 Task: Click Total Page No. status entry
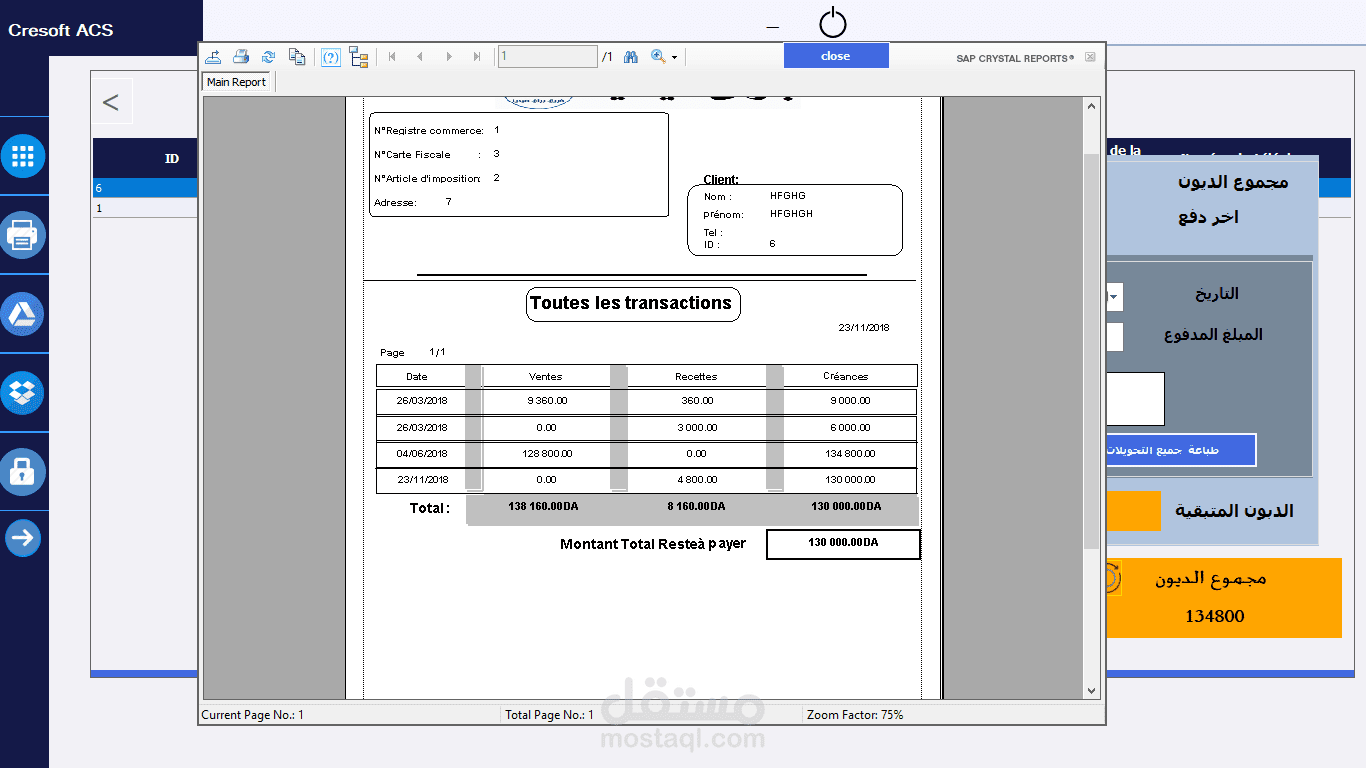tap(549, 715)
